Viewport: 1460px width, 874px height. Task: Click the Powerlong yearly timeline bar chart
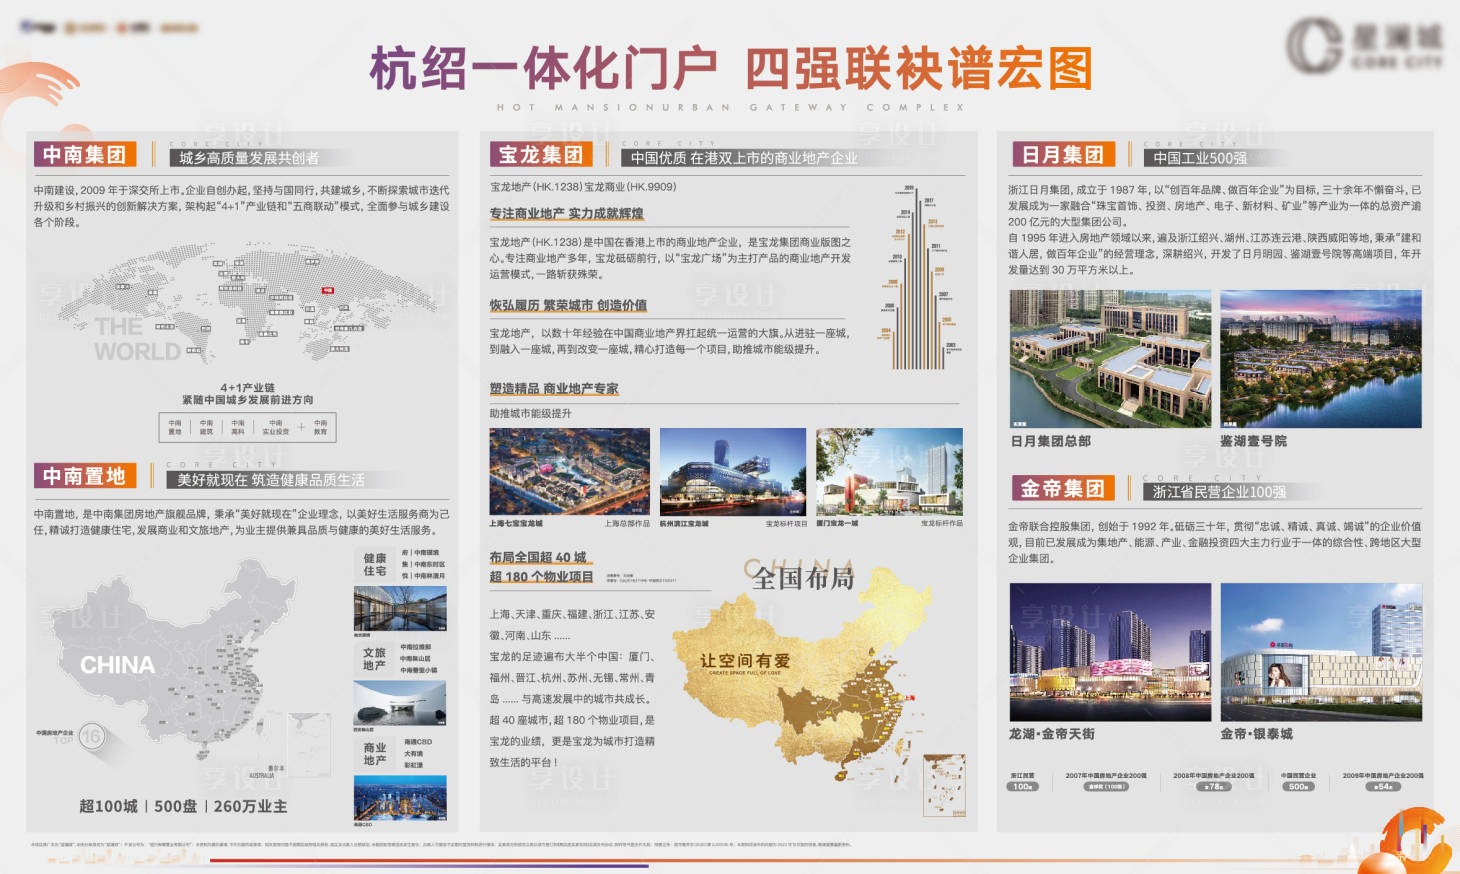pyautogui.click(x=920, y=278)
